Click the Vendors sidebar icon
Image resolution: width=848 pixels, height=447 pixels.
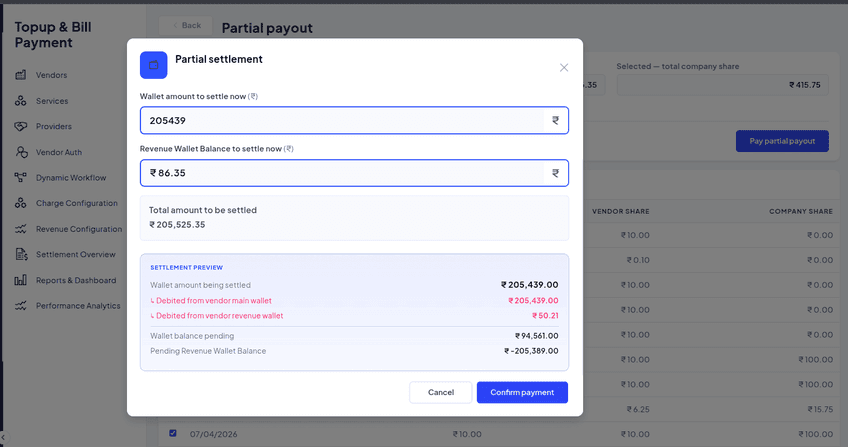click(x=21, y=75)
